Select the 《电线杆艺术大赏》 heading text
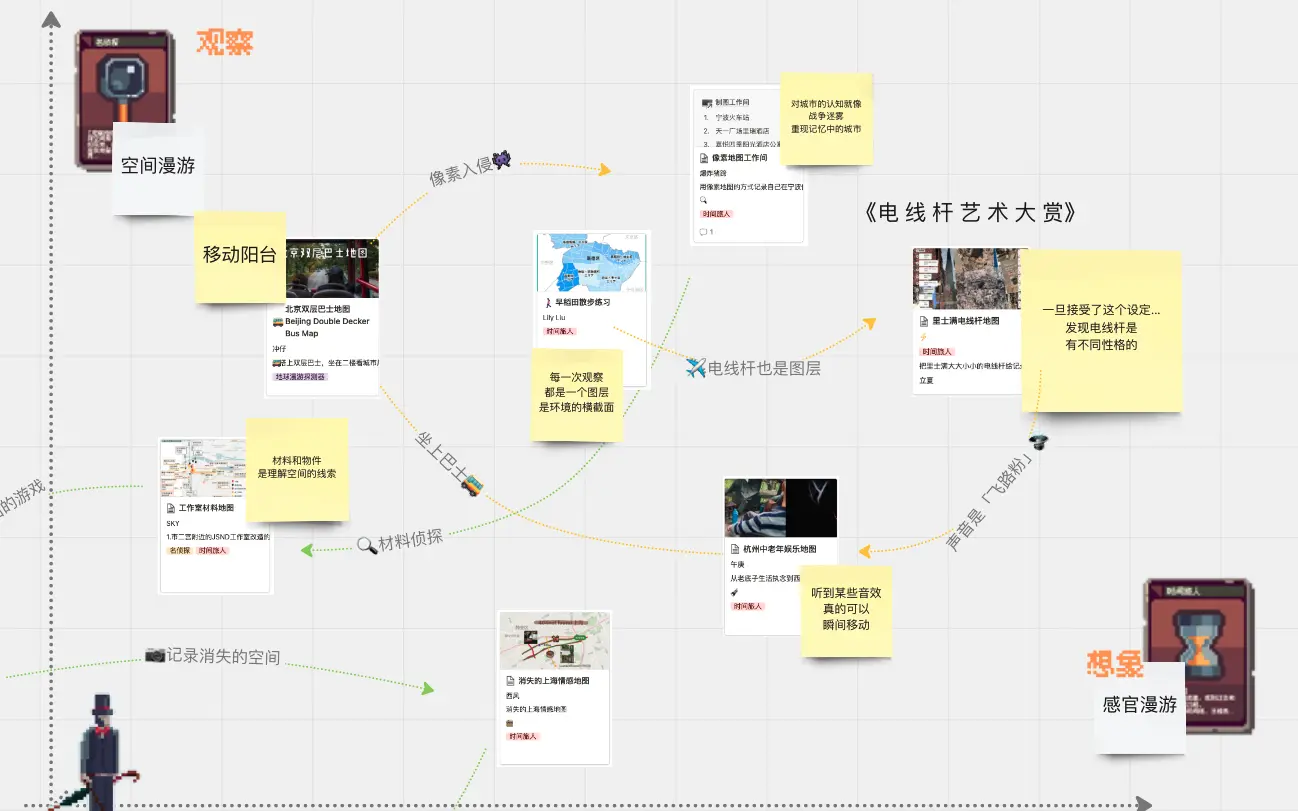 click(970, 213)
